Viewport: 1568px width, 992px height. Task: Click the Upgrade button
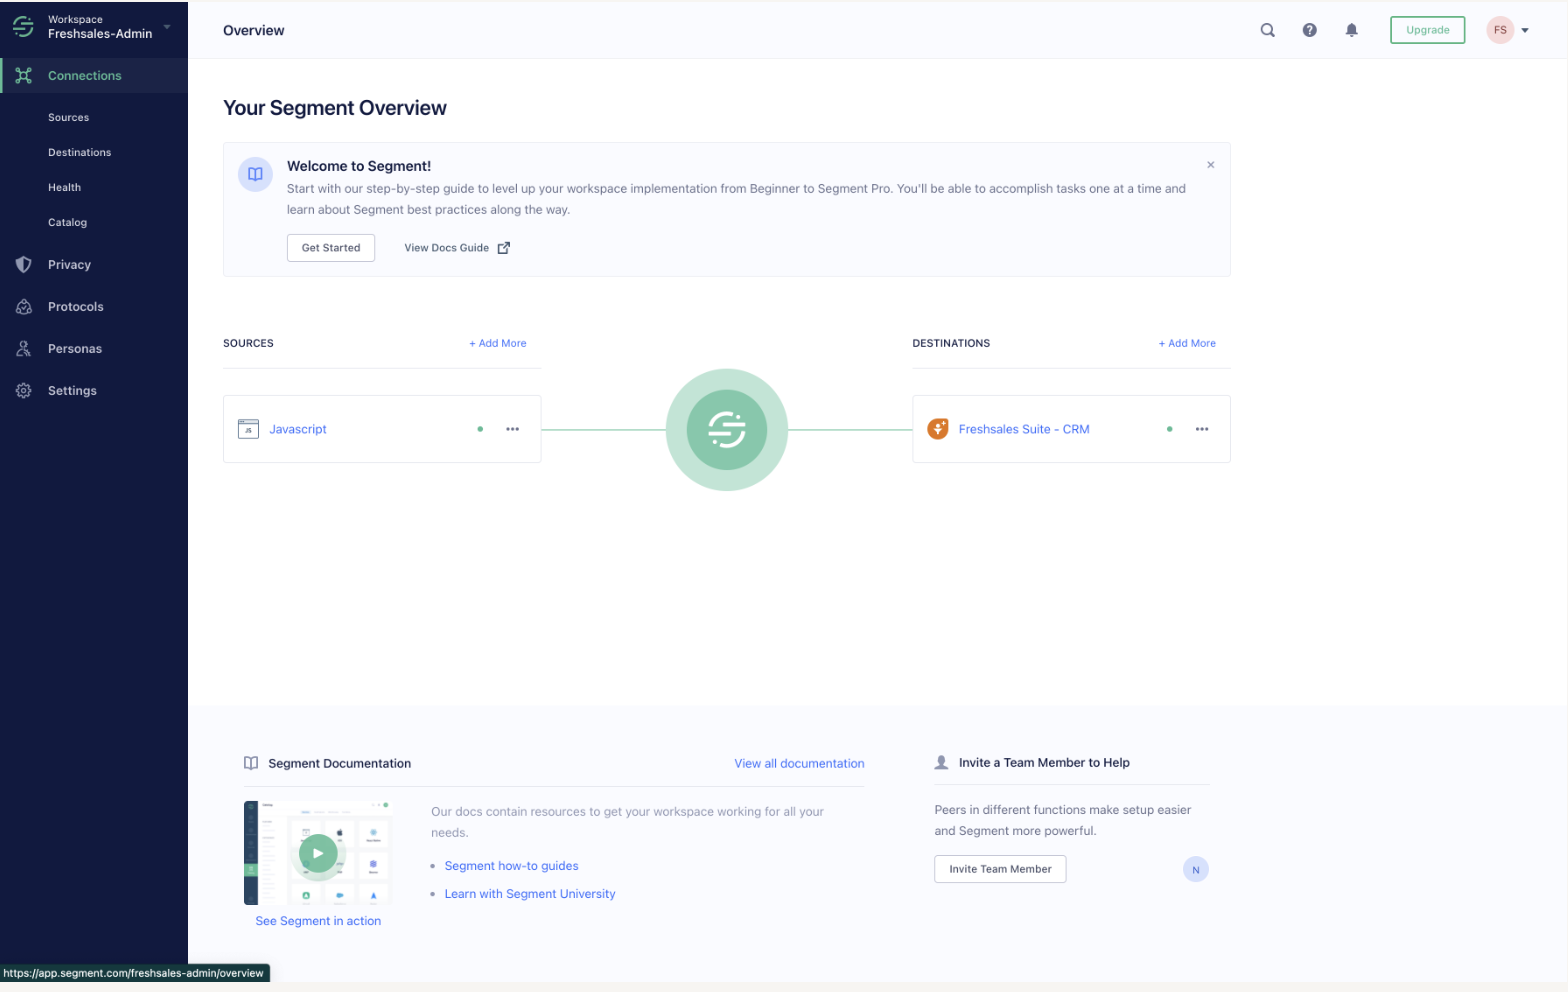tap(1427, 30)
